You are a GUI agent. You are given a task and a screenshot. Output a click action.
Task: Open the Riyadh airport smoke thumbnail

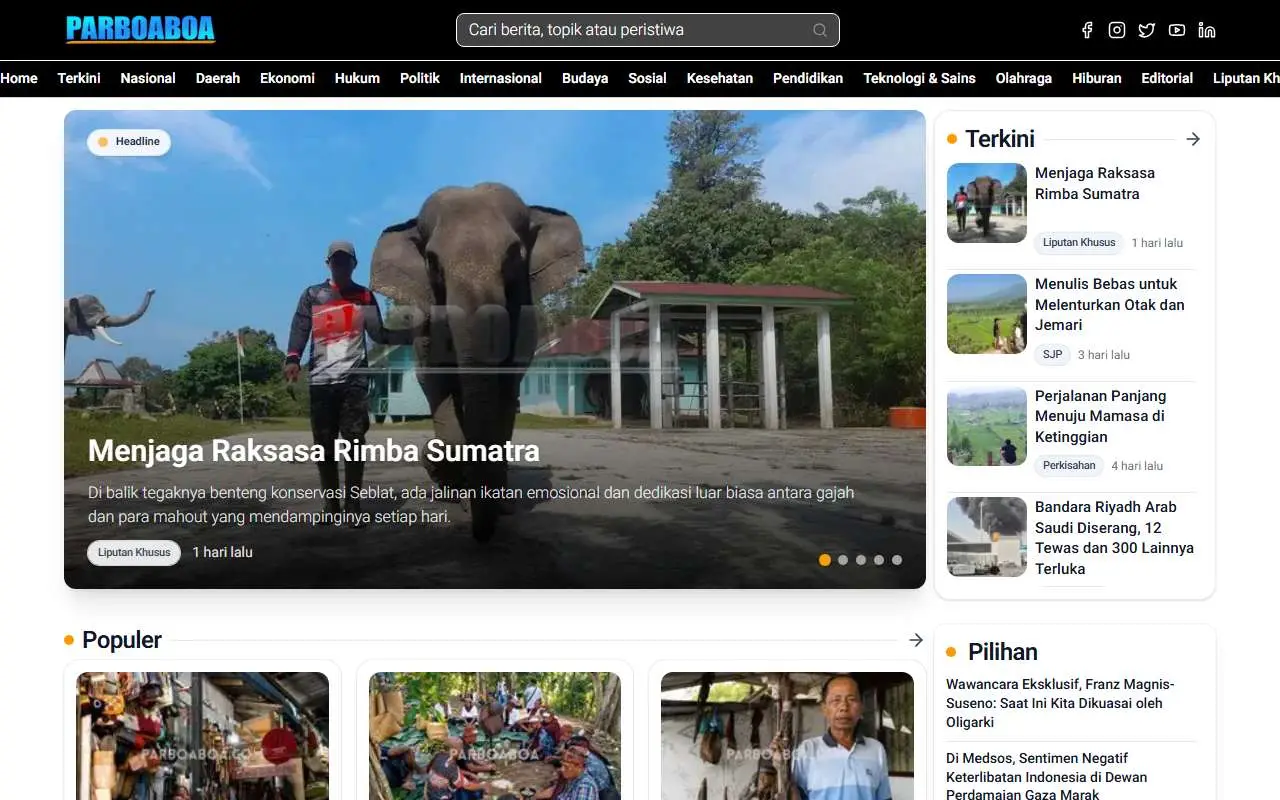point(987,537)
